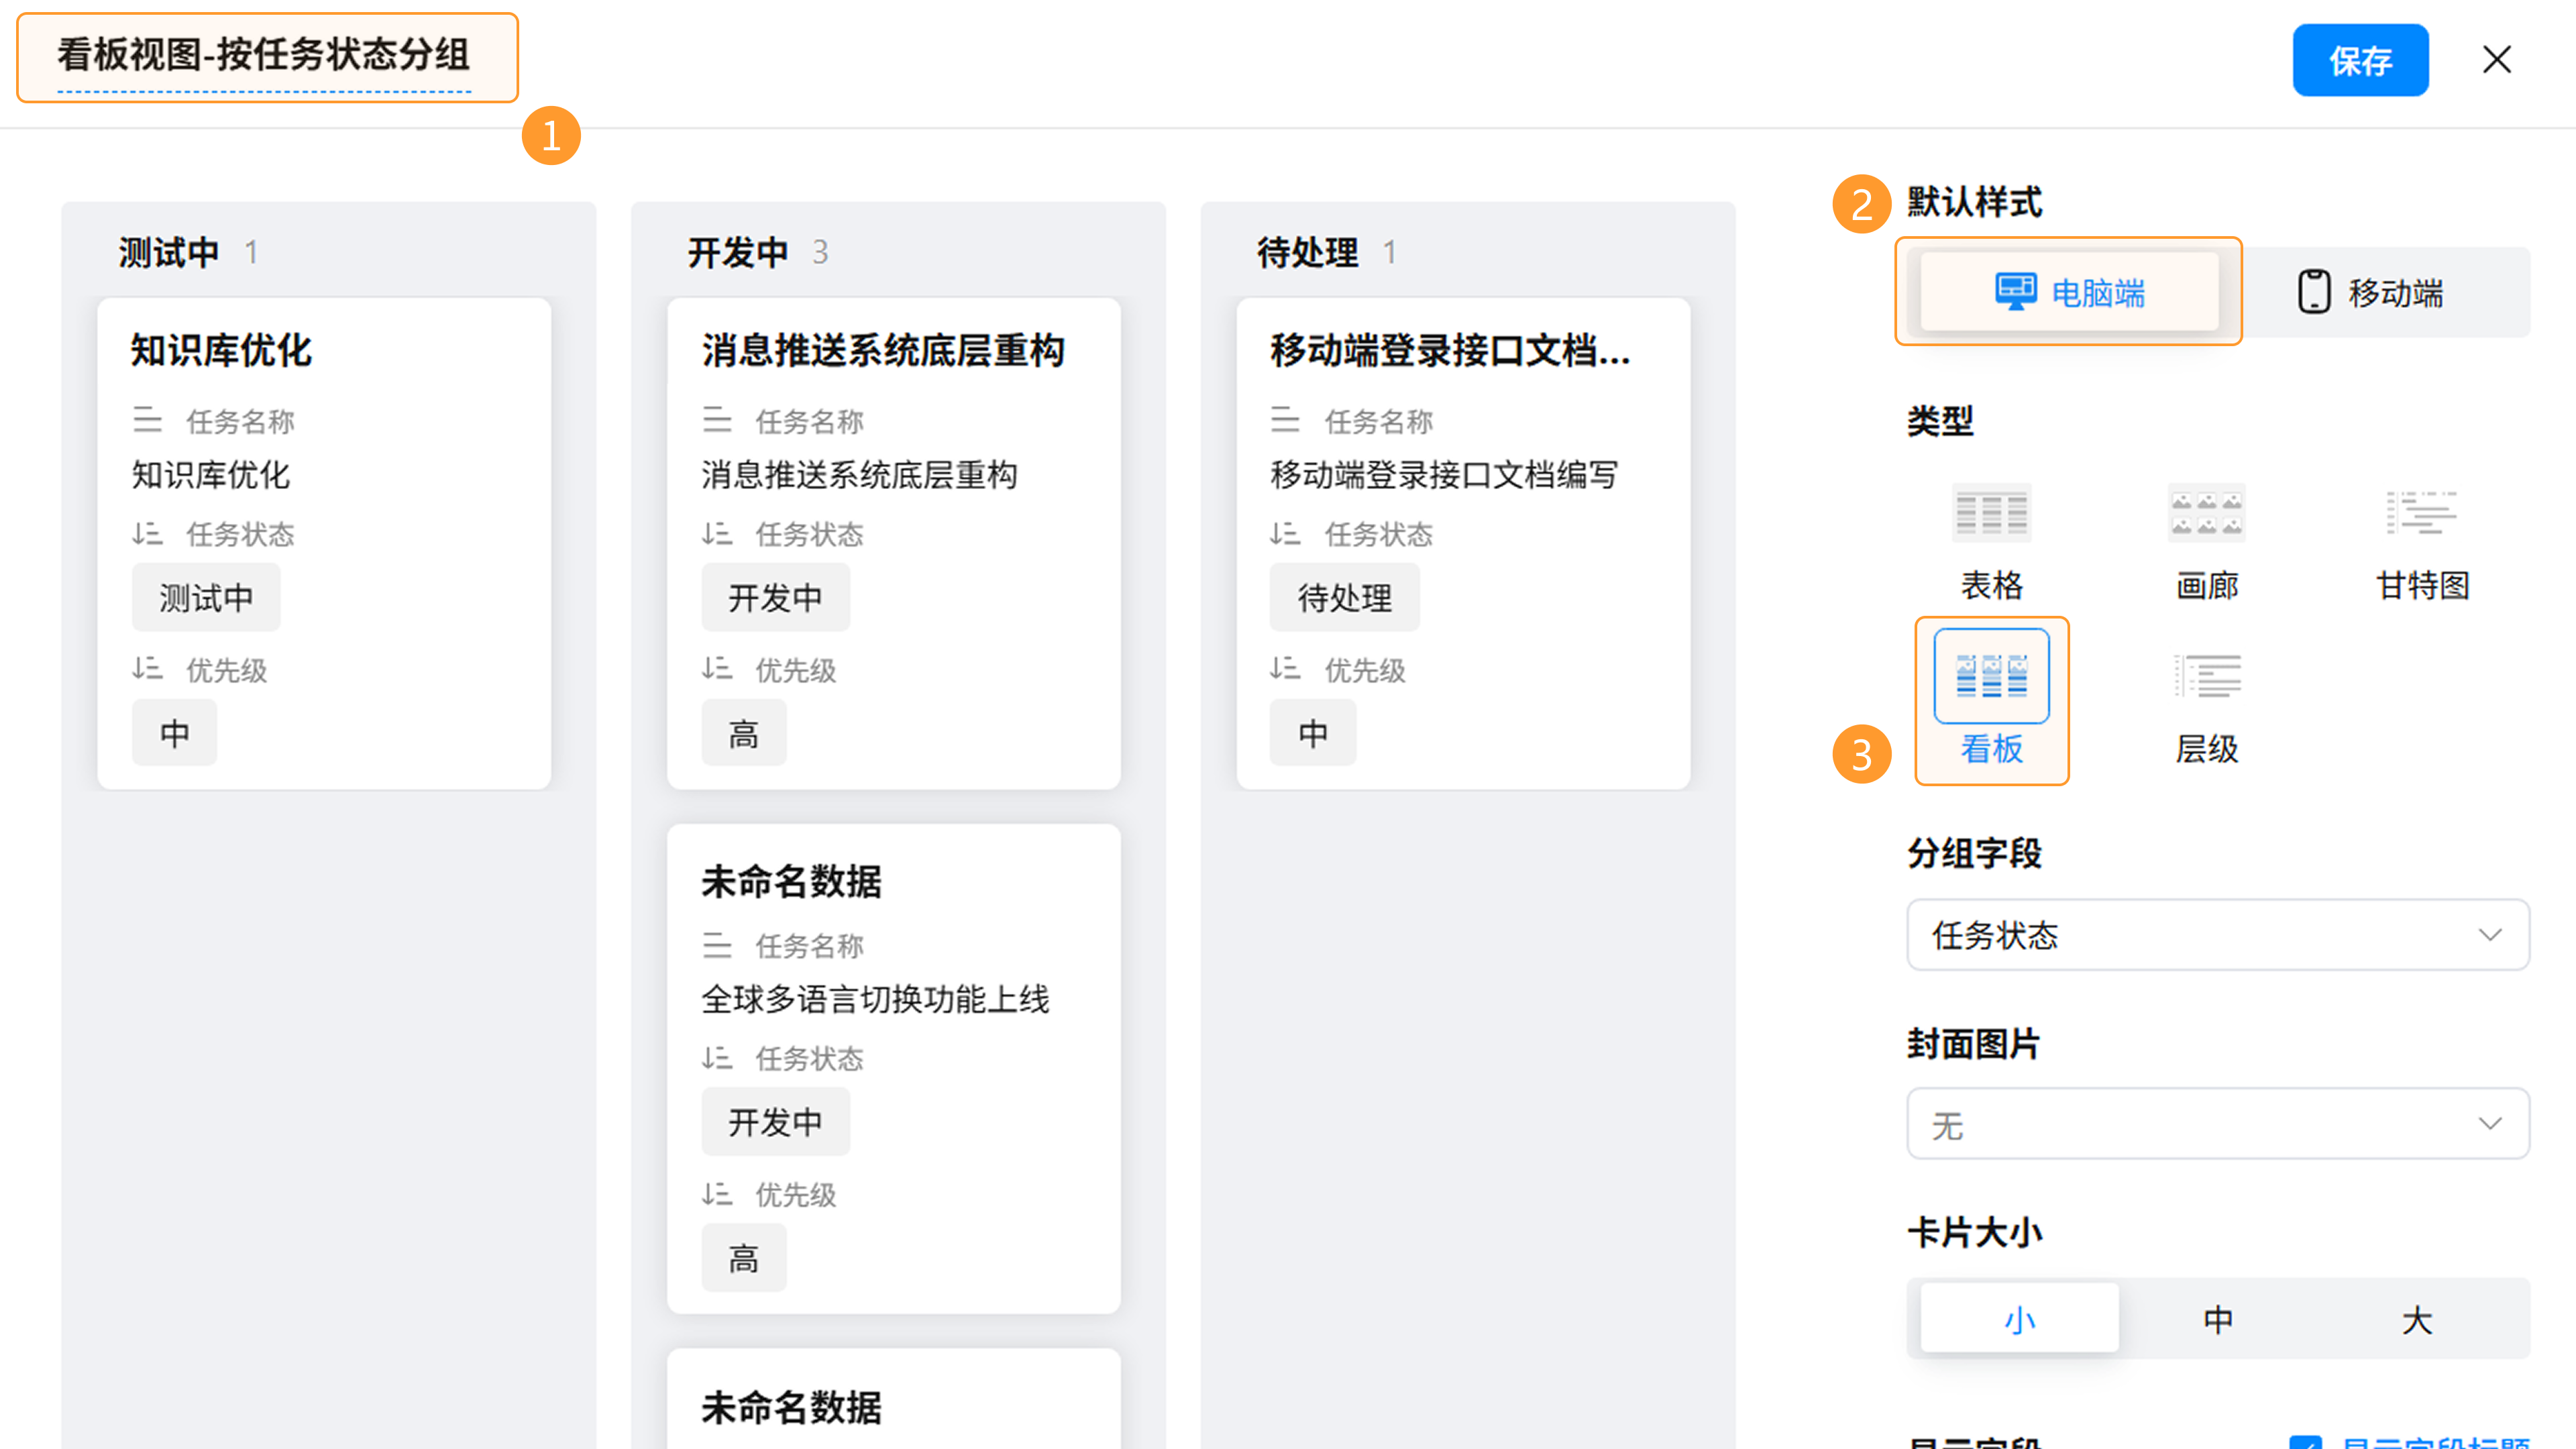
Task: Select the 画廊 gallery view type icon
Action: pos(2206,513)
